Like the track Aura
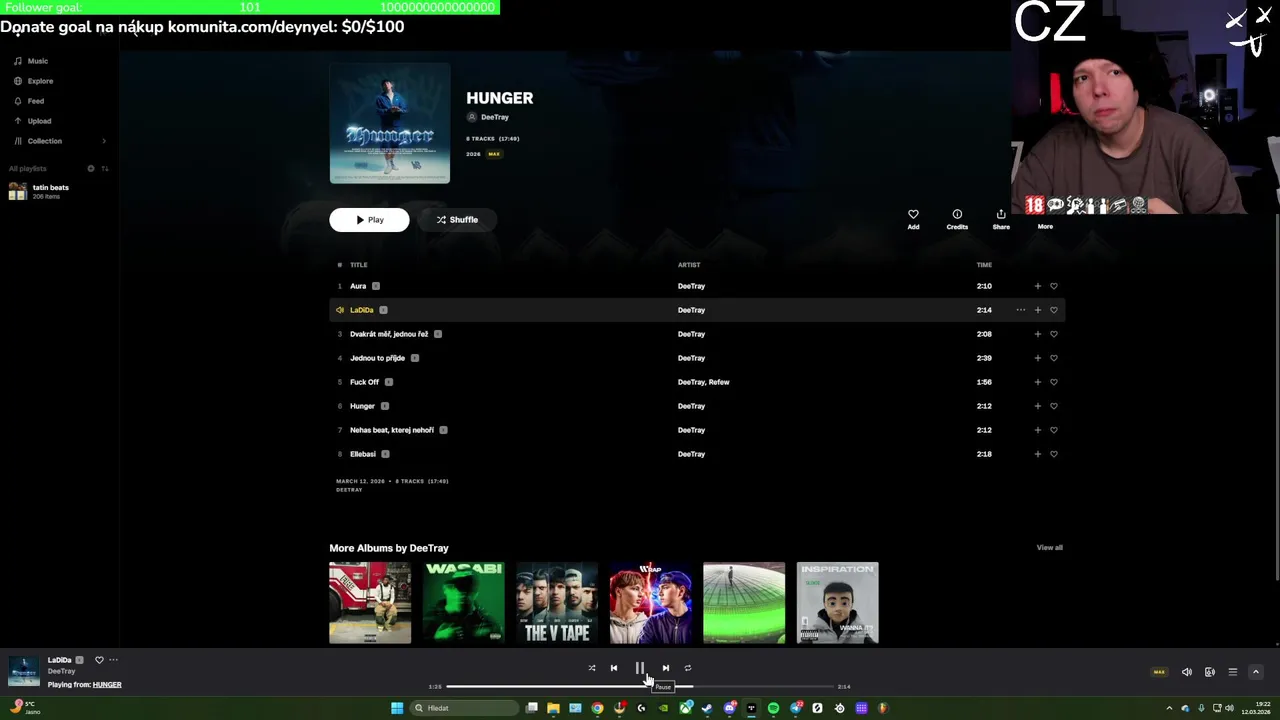 click(1053, 286)
